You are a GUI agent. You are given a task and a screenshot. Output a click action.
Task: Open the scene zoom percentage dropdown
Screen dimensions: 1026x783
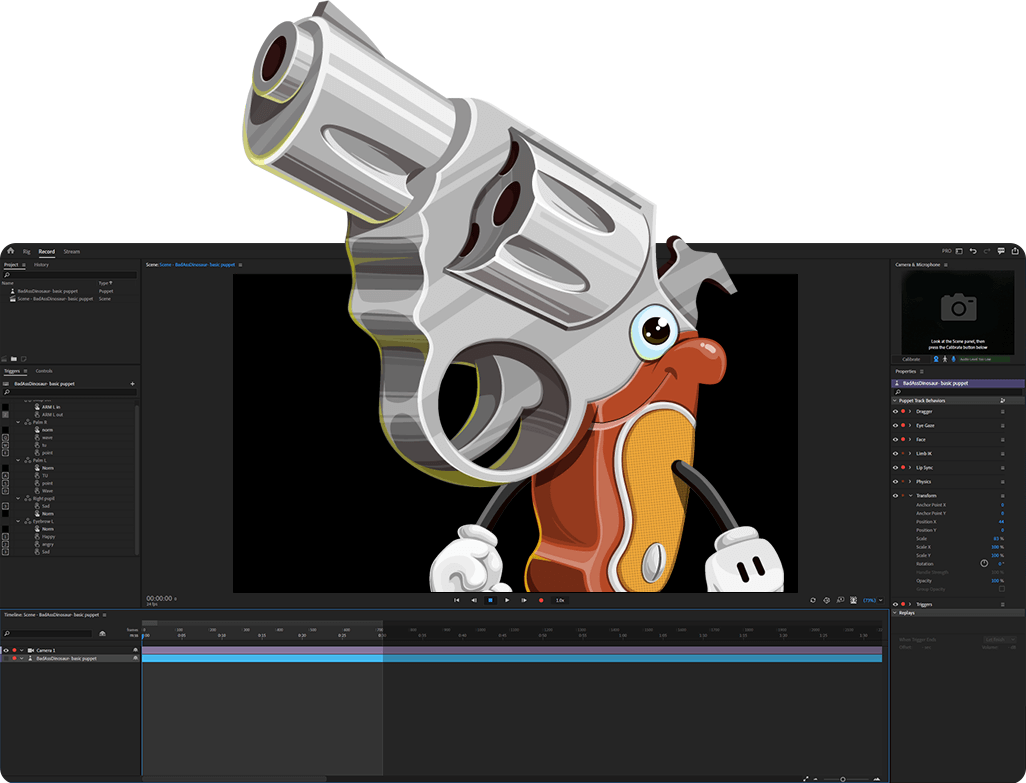(x=869, y=600)
